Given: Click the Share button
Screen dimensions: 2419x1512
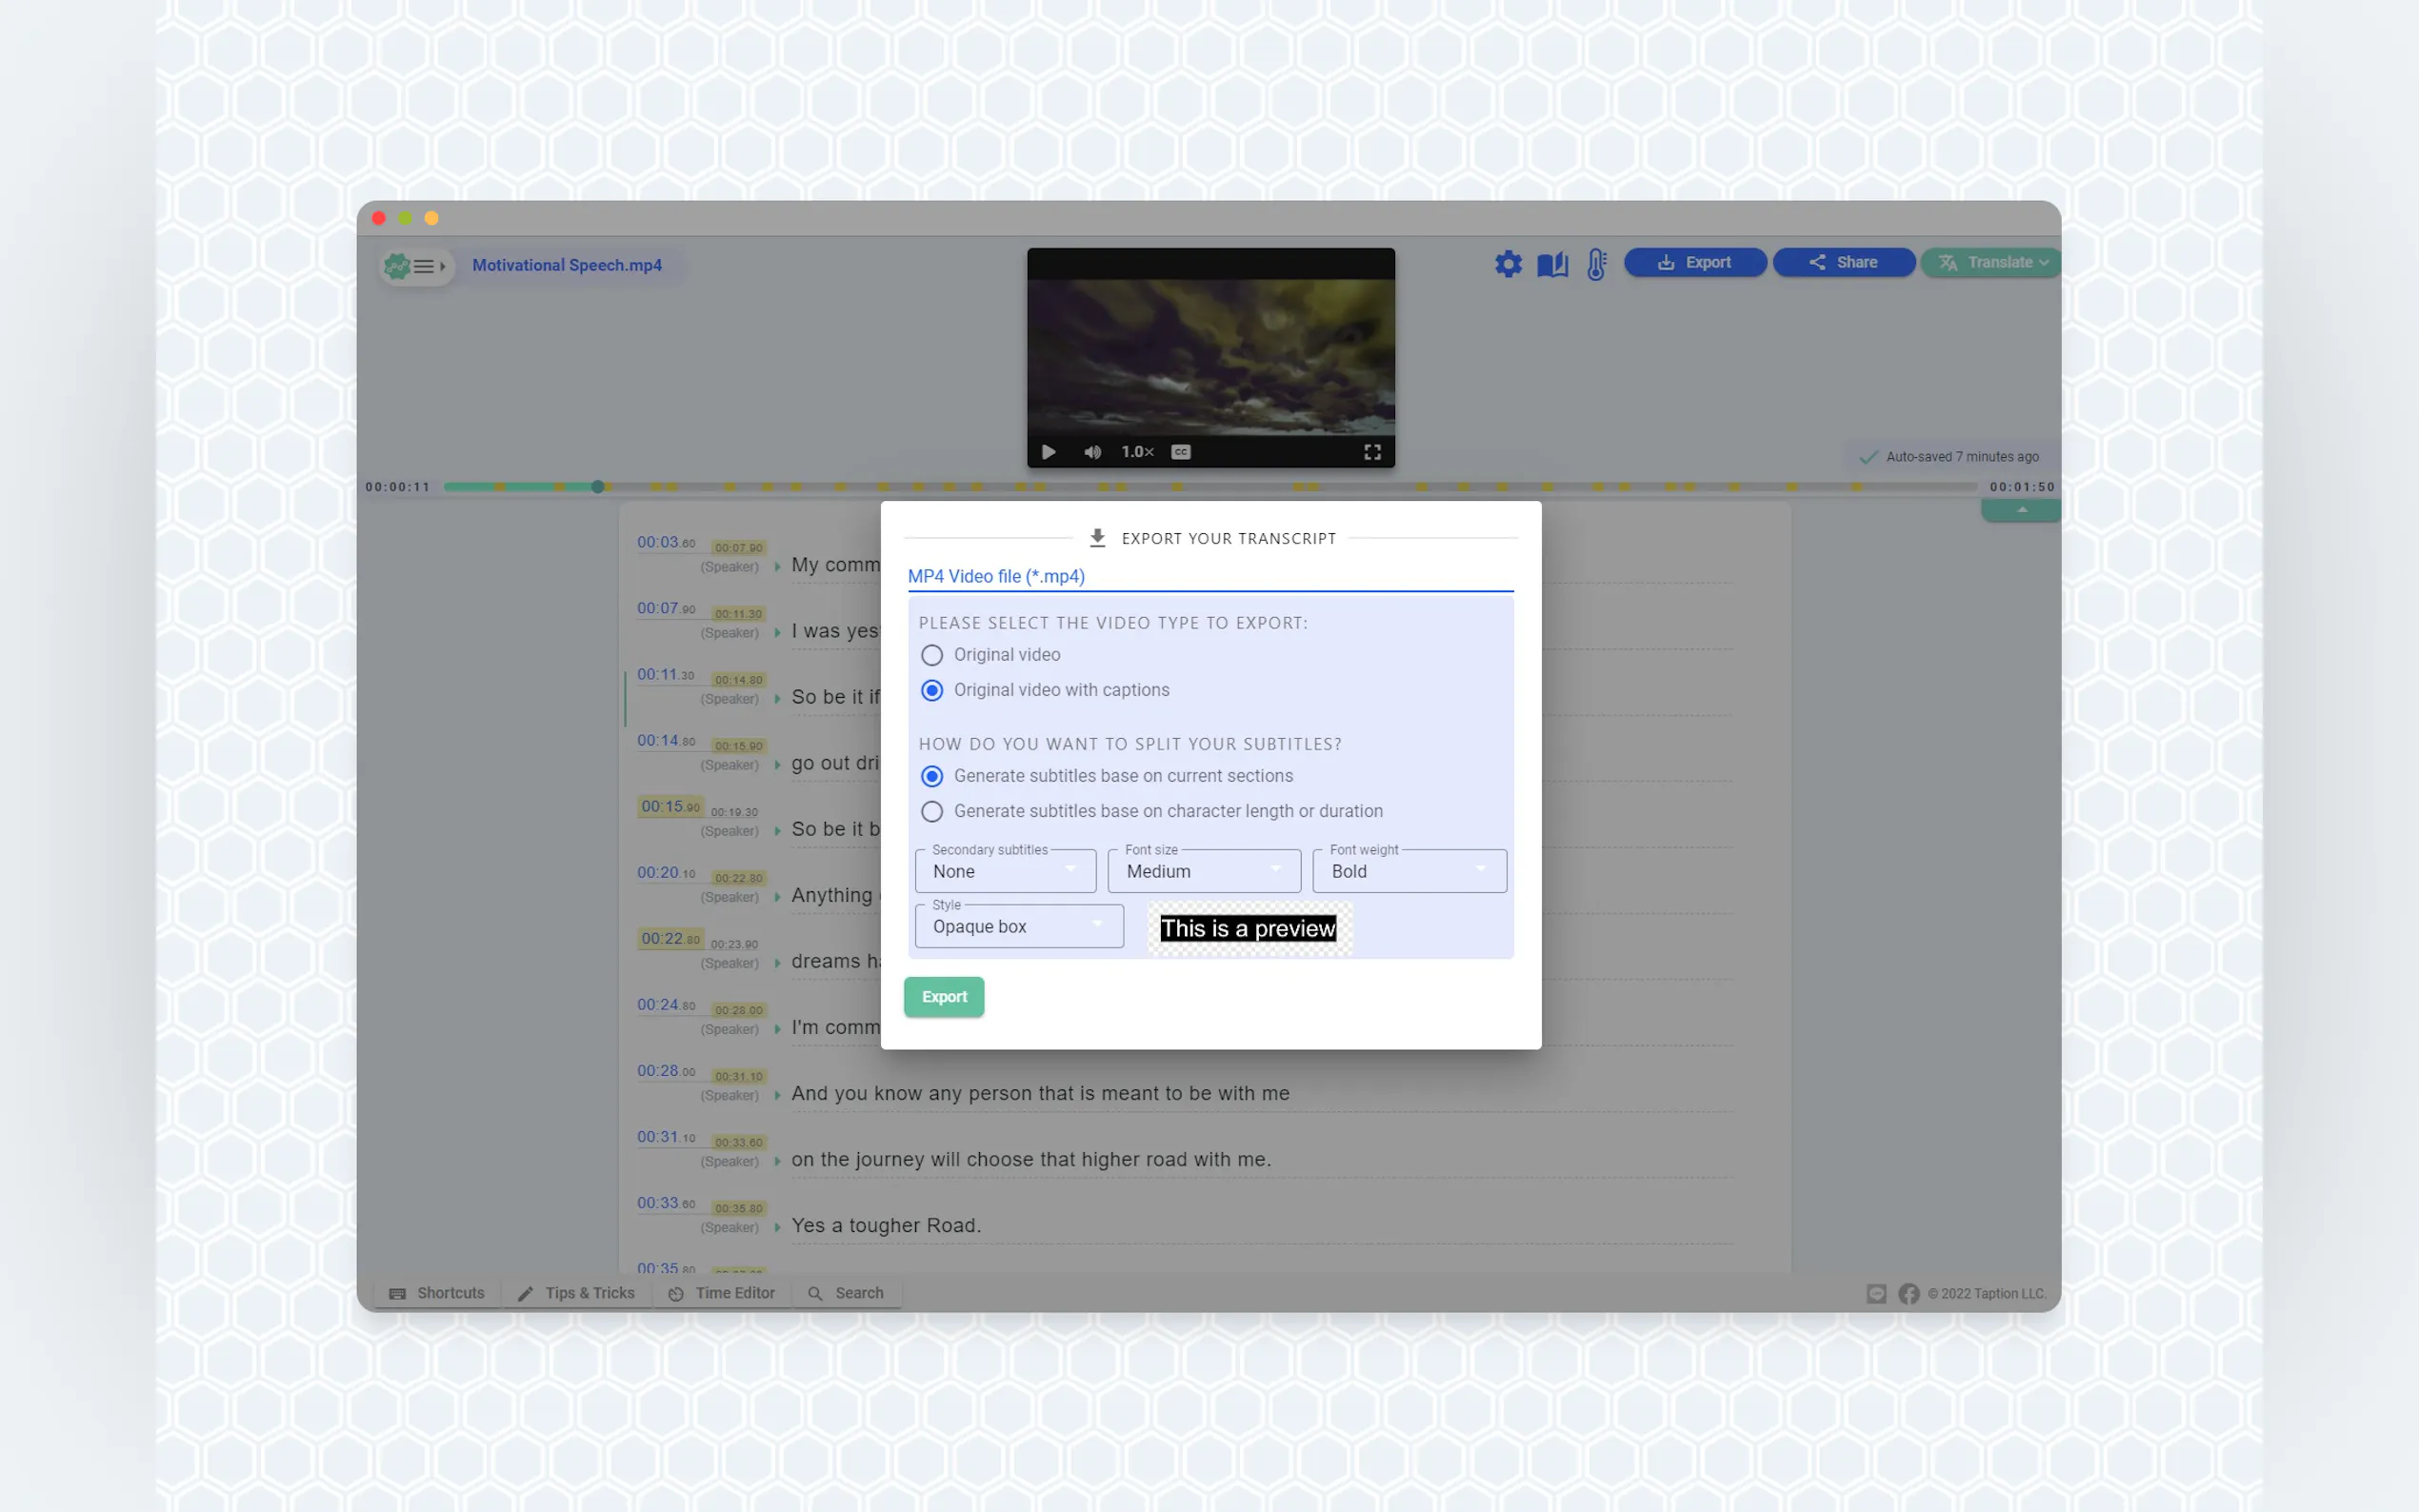Looking at the screenshot, I should (x=1843, y=262).
